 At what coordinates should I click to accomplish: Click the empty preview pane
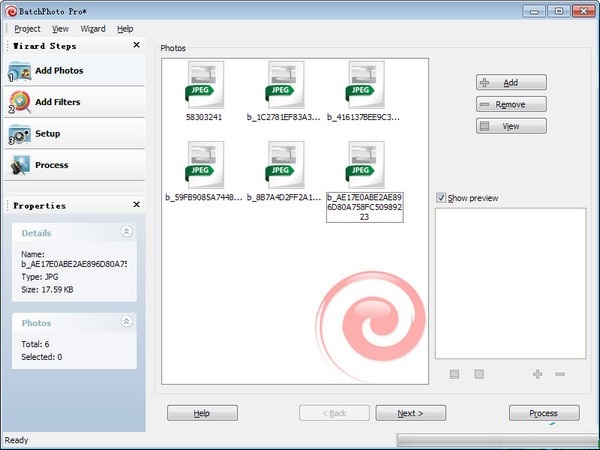tap(510, 284)
